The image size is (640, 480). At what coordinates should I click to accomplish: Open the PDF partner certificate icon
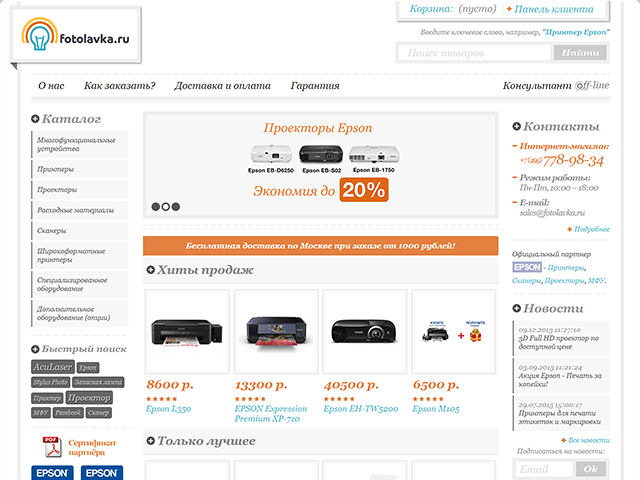click(49, 445)
